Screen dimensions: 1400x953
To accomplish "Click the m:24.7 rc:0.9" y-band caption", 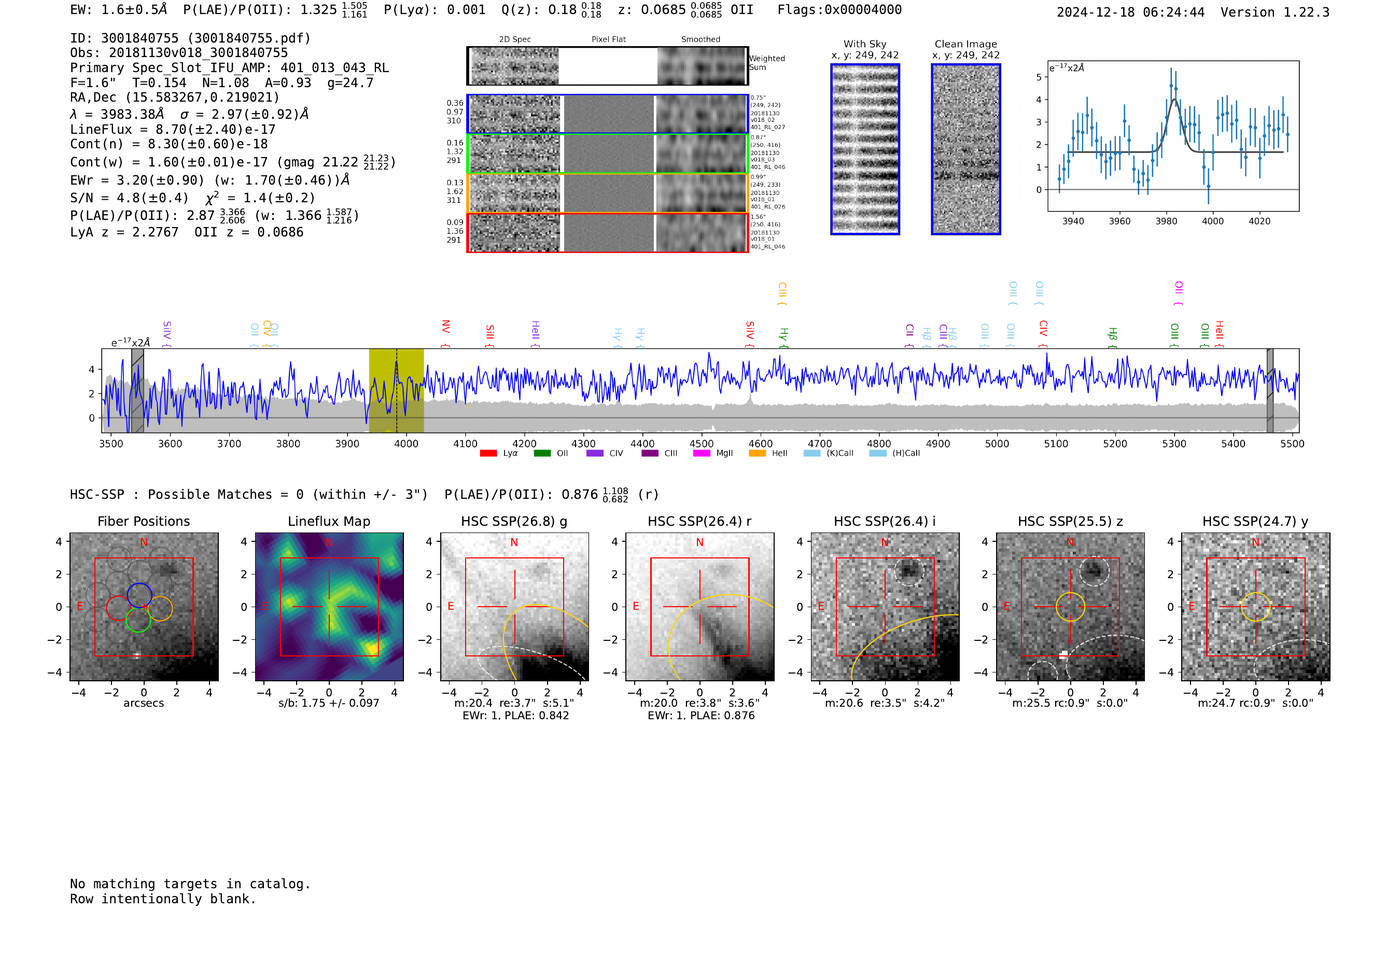I will click(x=1256, y=703).
